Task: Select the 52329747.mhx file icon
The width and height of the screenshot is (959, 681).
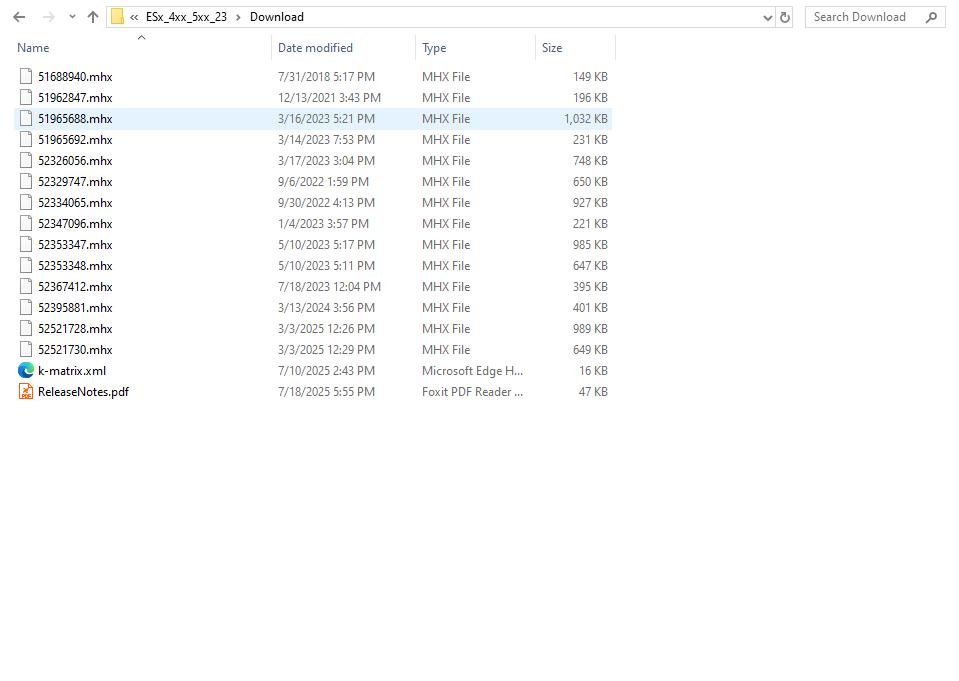Action: pos(26,181)
